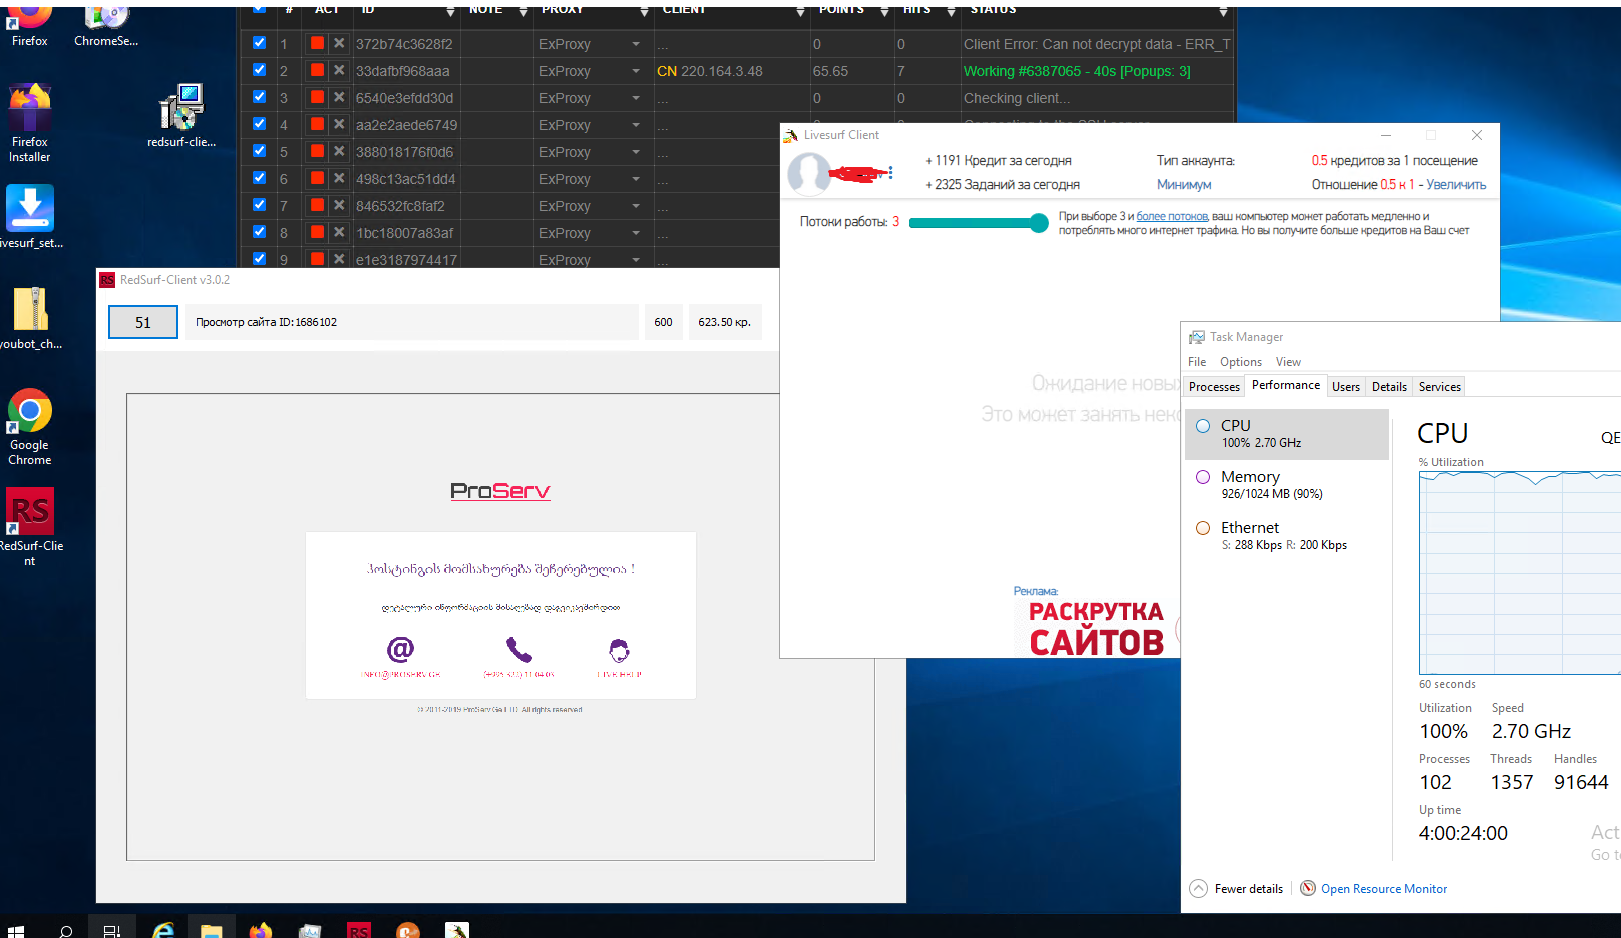Collapse Task Manager with Fewer details
Viewport: 1621px width, 938px height.
[x=1237, y=888]
